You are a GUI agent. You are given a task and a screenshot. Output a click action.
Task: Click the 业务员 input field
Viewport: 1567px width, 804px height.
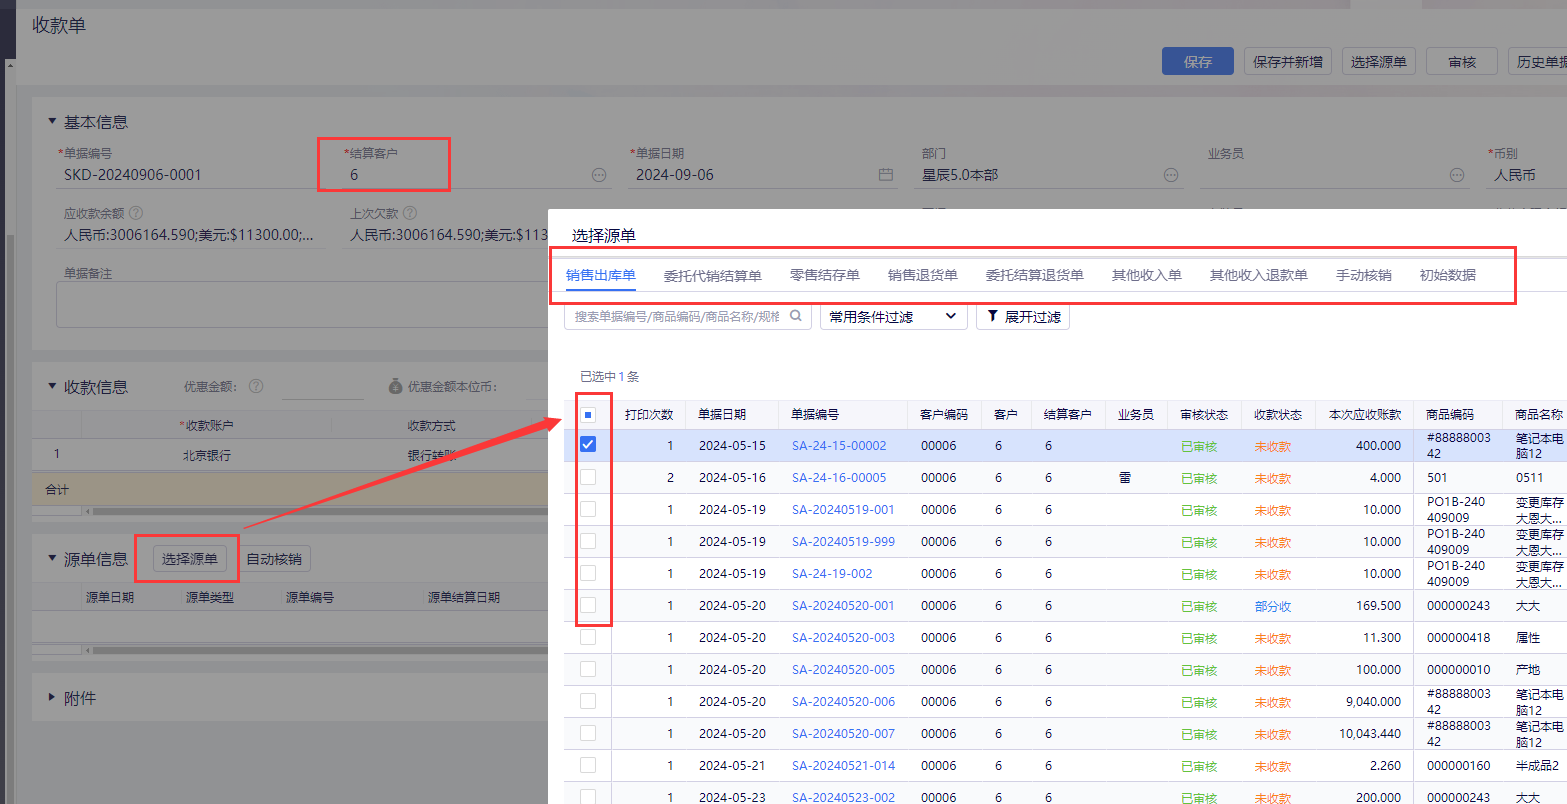[1327, 175]
